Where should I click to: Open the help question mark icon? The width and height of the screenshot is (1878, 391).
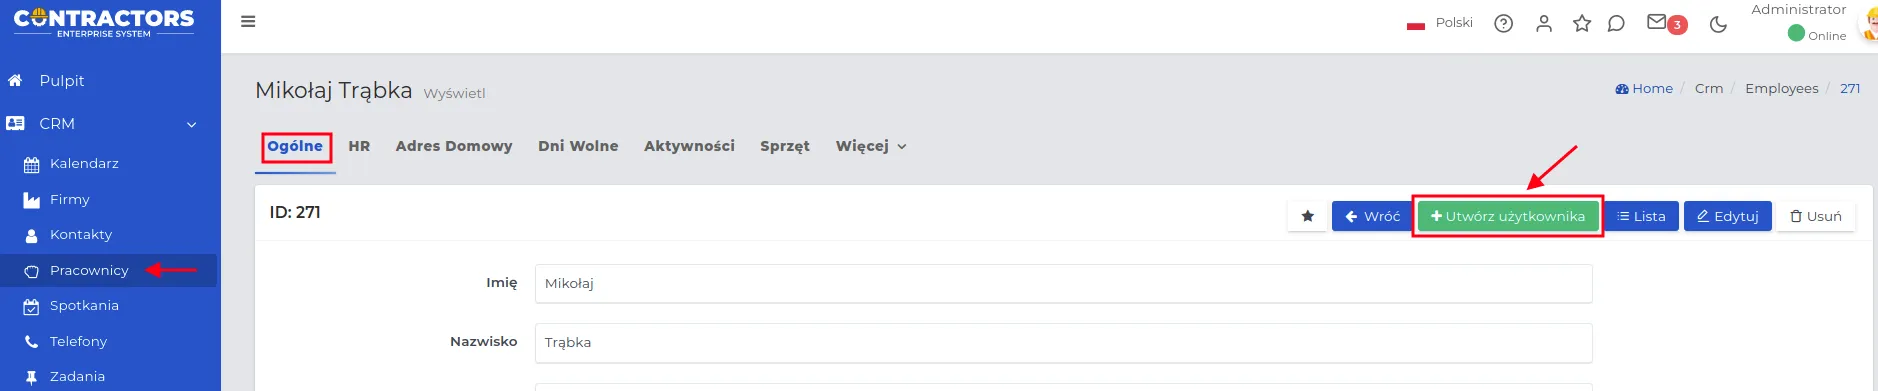pos(1503,23)
